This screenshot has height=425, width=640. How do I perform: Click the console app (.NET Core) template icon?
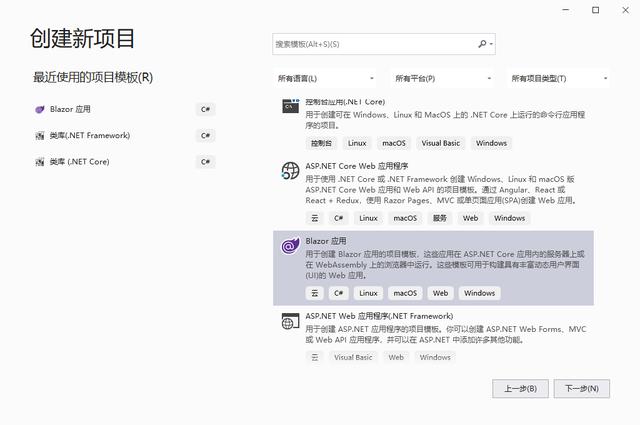(x=291, y=106)
